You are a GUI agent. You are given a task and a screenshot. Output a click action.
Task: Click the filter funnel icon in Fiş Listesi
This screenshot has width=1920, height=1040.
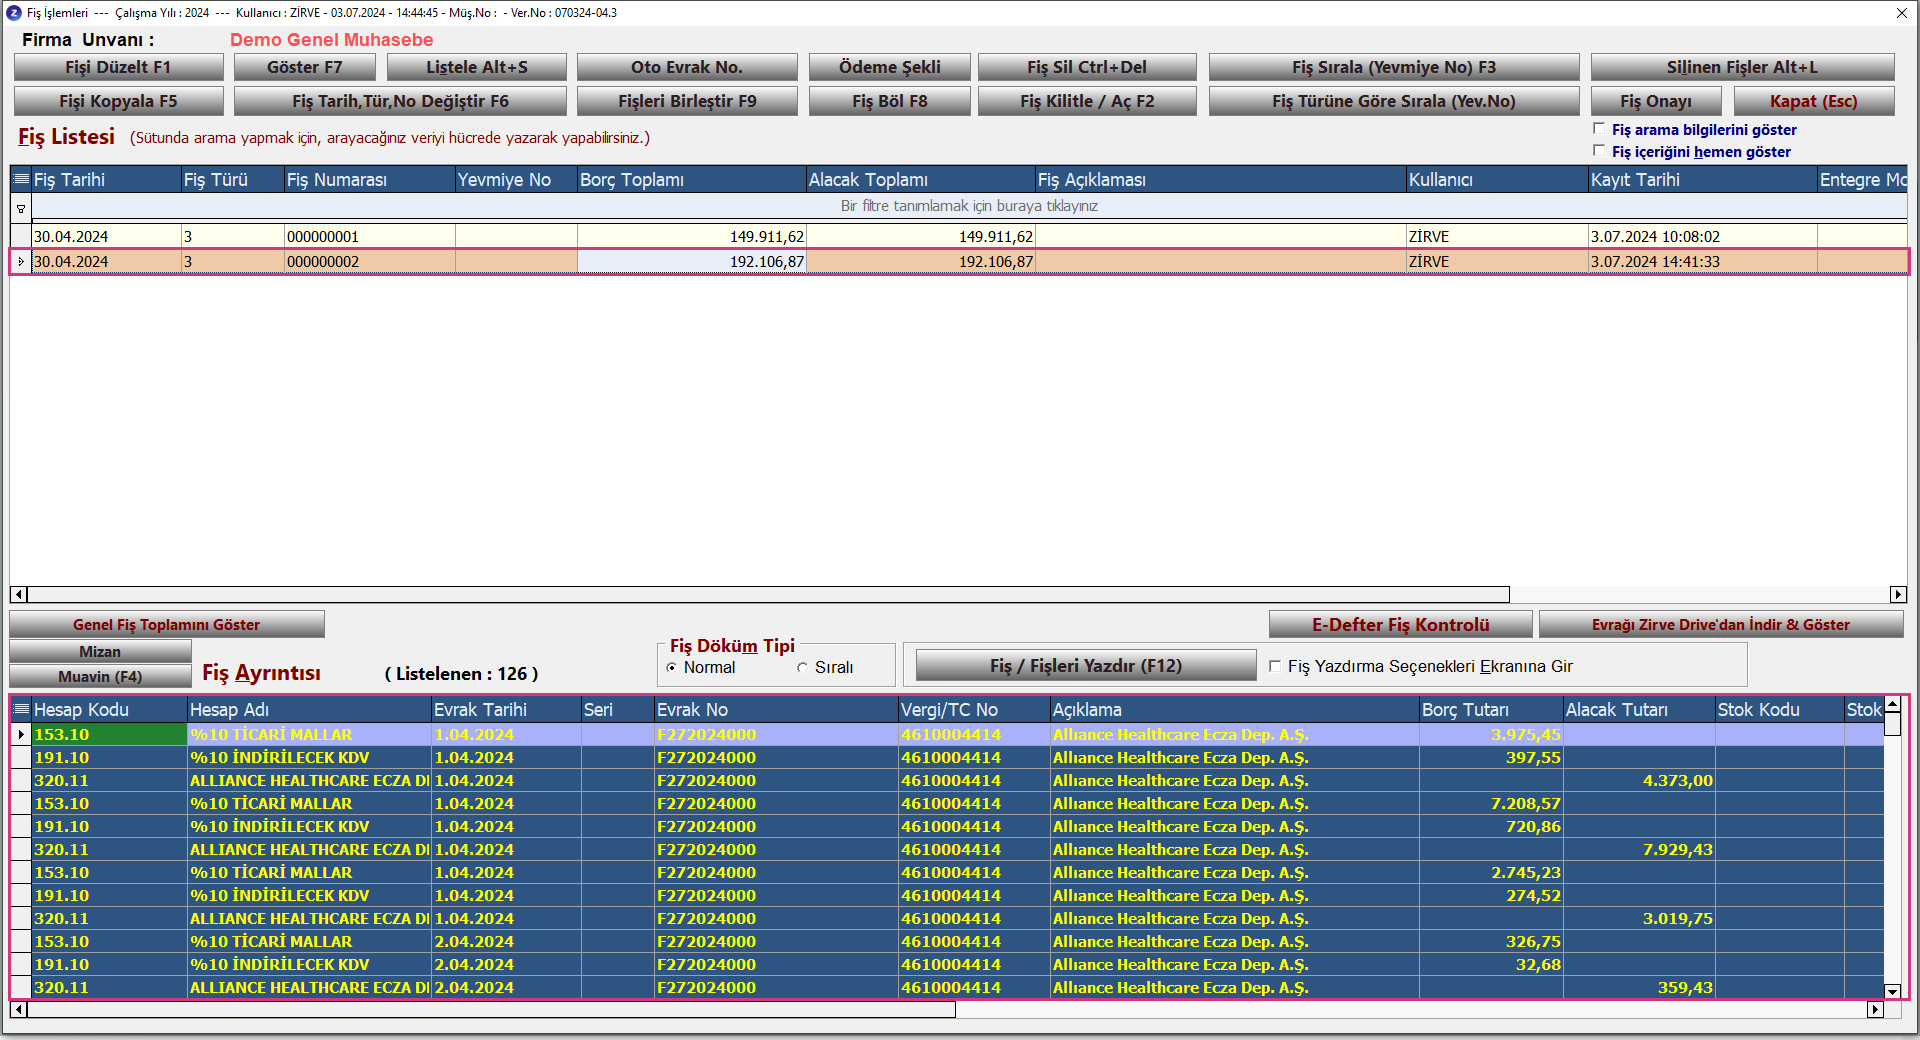coord(20,208)
